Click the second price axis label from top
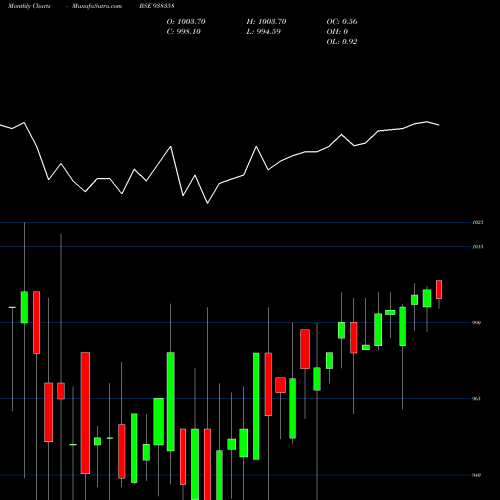 click(x=478, y=247)
